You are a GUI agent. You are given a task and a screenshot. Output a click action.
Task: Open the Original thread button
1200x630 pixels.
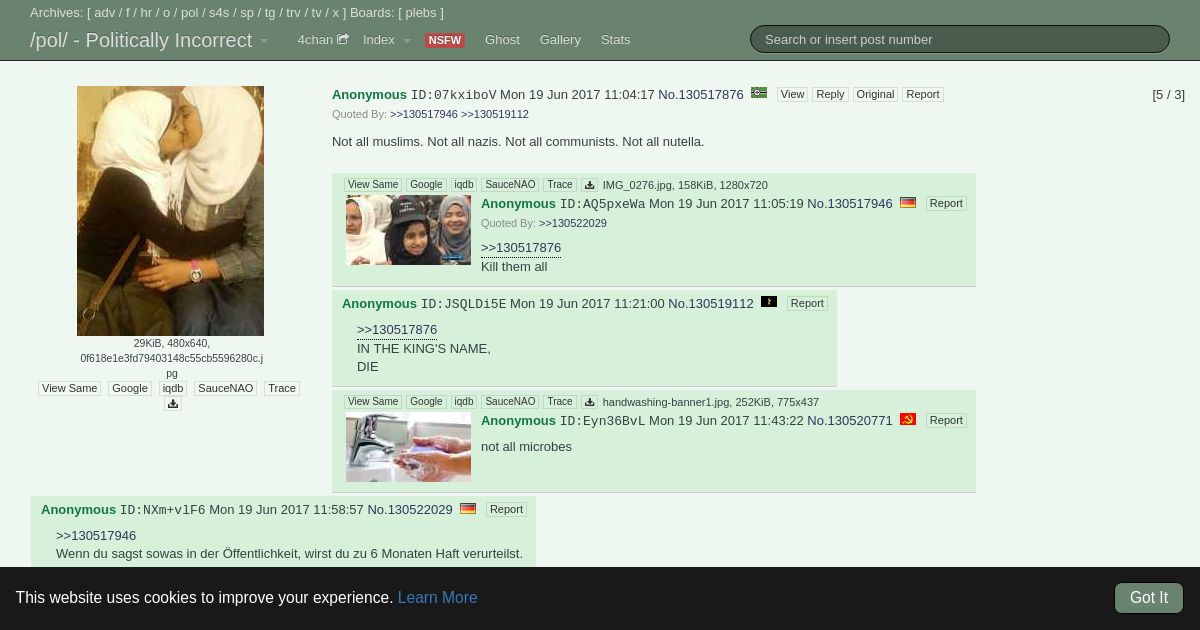coord(875,94)
